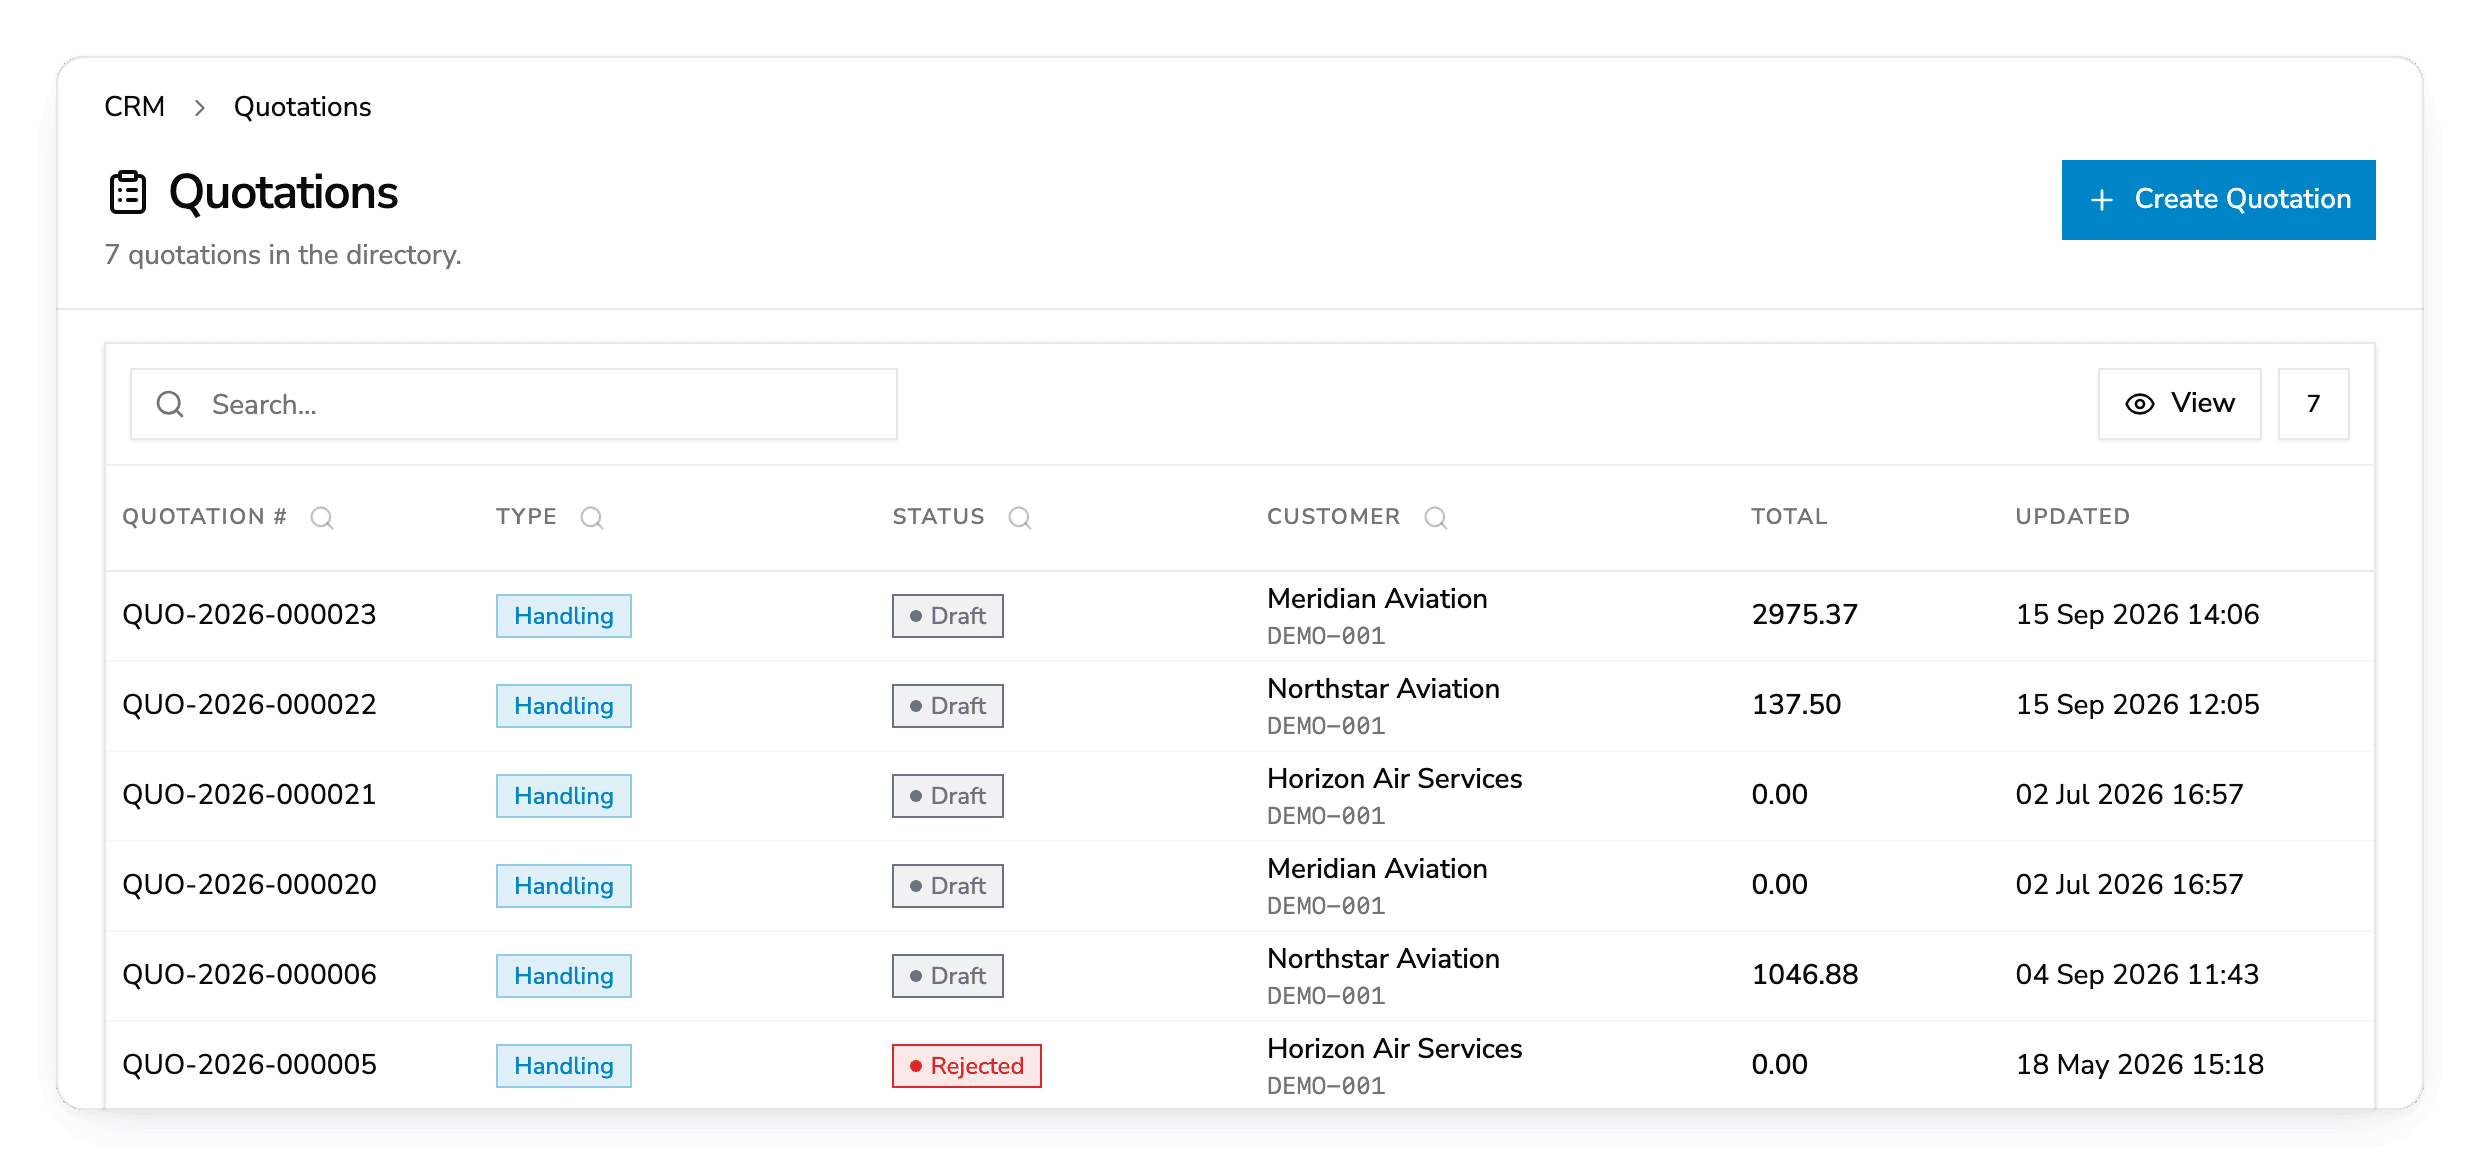Open quotation QUO-2026-000023 row

pyautogui.click(x=1240, y=616)
